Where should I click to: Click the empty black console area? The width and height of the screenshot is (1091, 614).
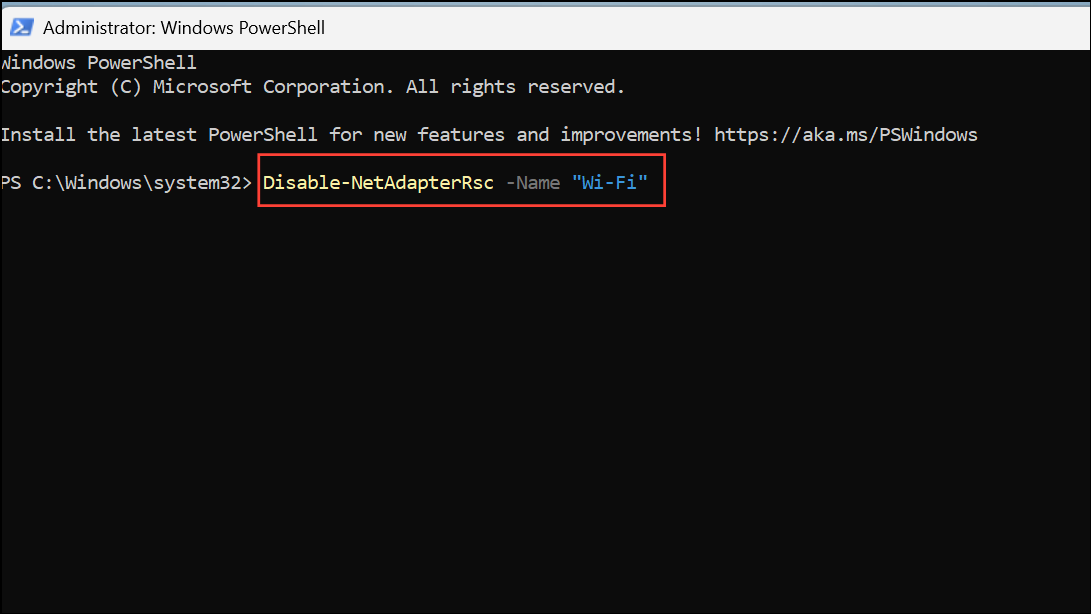click(x=545, y=400)
